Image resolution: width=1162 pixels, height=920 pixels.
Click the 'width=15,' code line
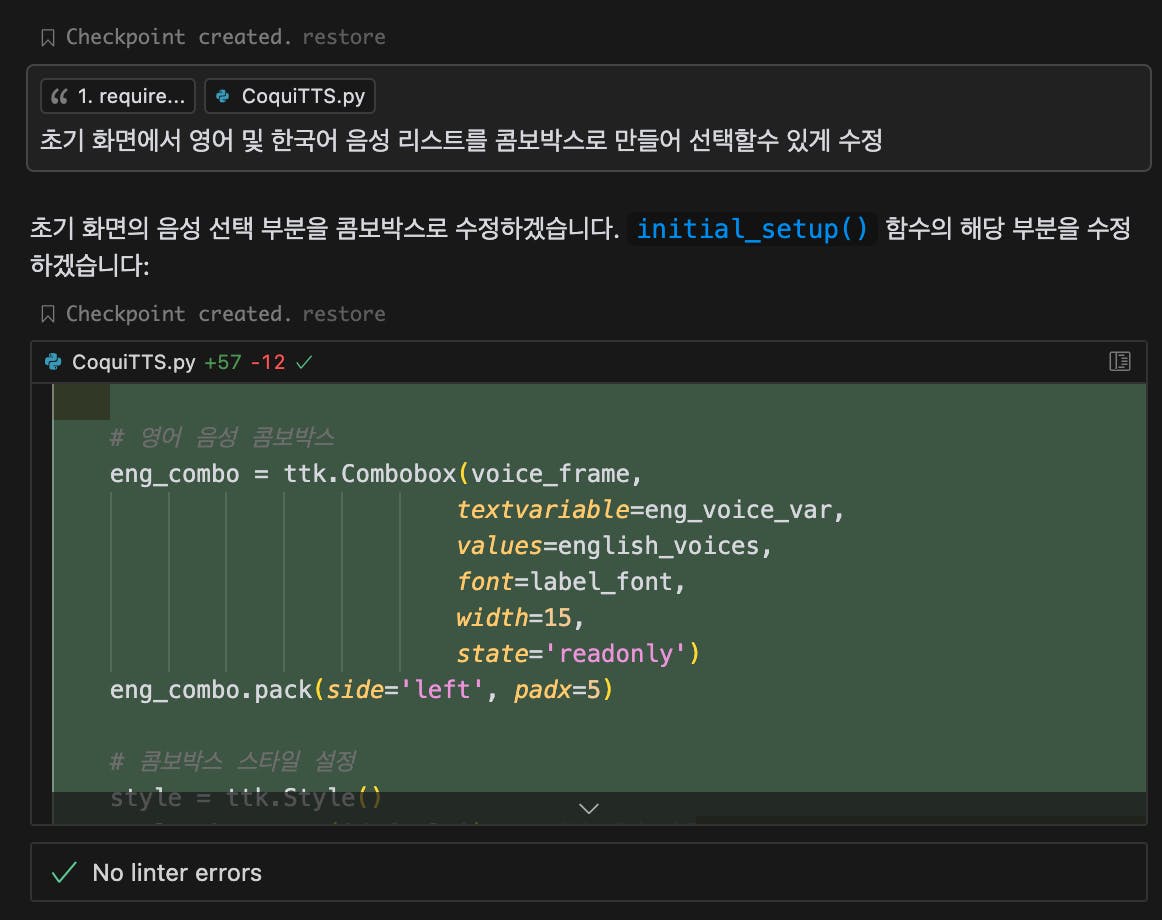520,618
